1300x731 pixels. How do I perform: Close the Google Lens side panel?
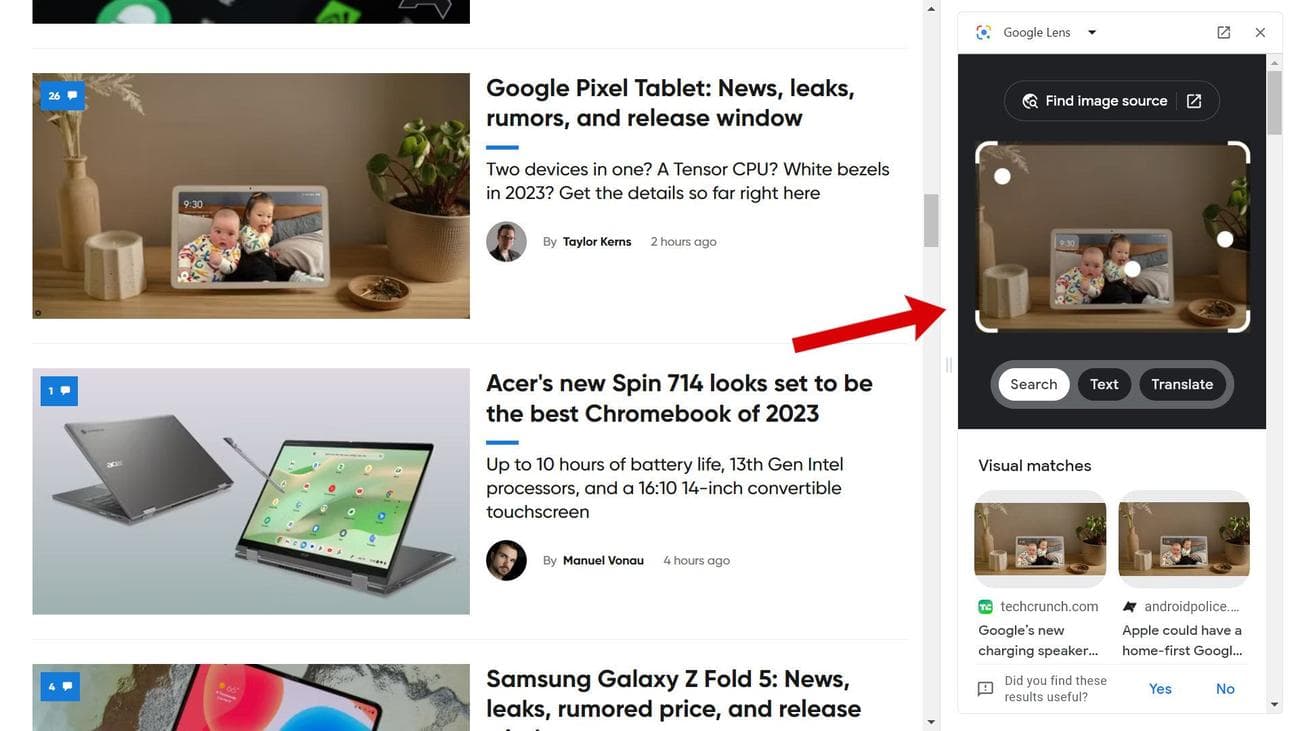click(1260, 32)
